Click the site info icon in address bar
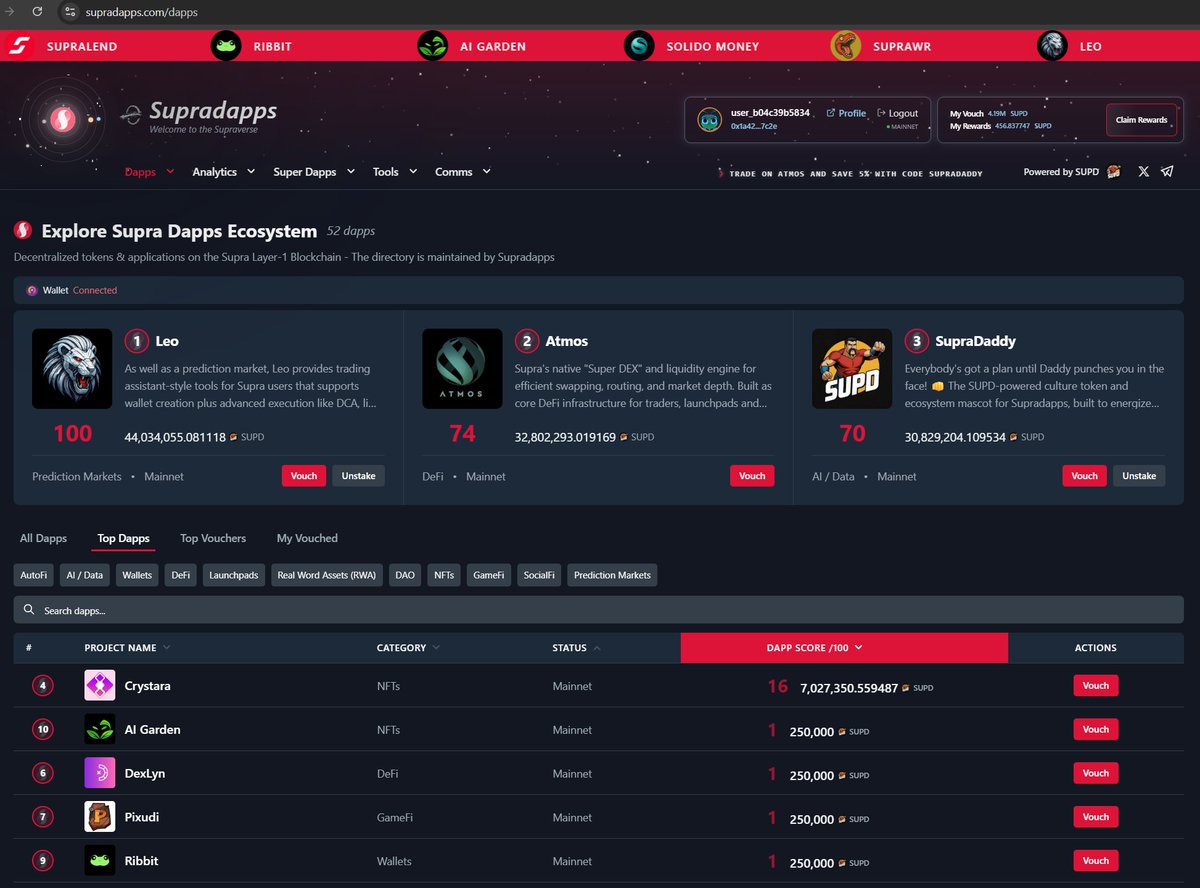This screenshot has height=888, width=1200. (69, 12)
